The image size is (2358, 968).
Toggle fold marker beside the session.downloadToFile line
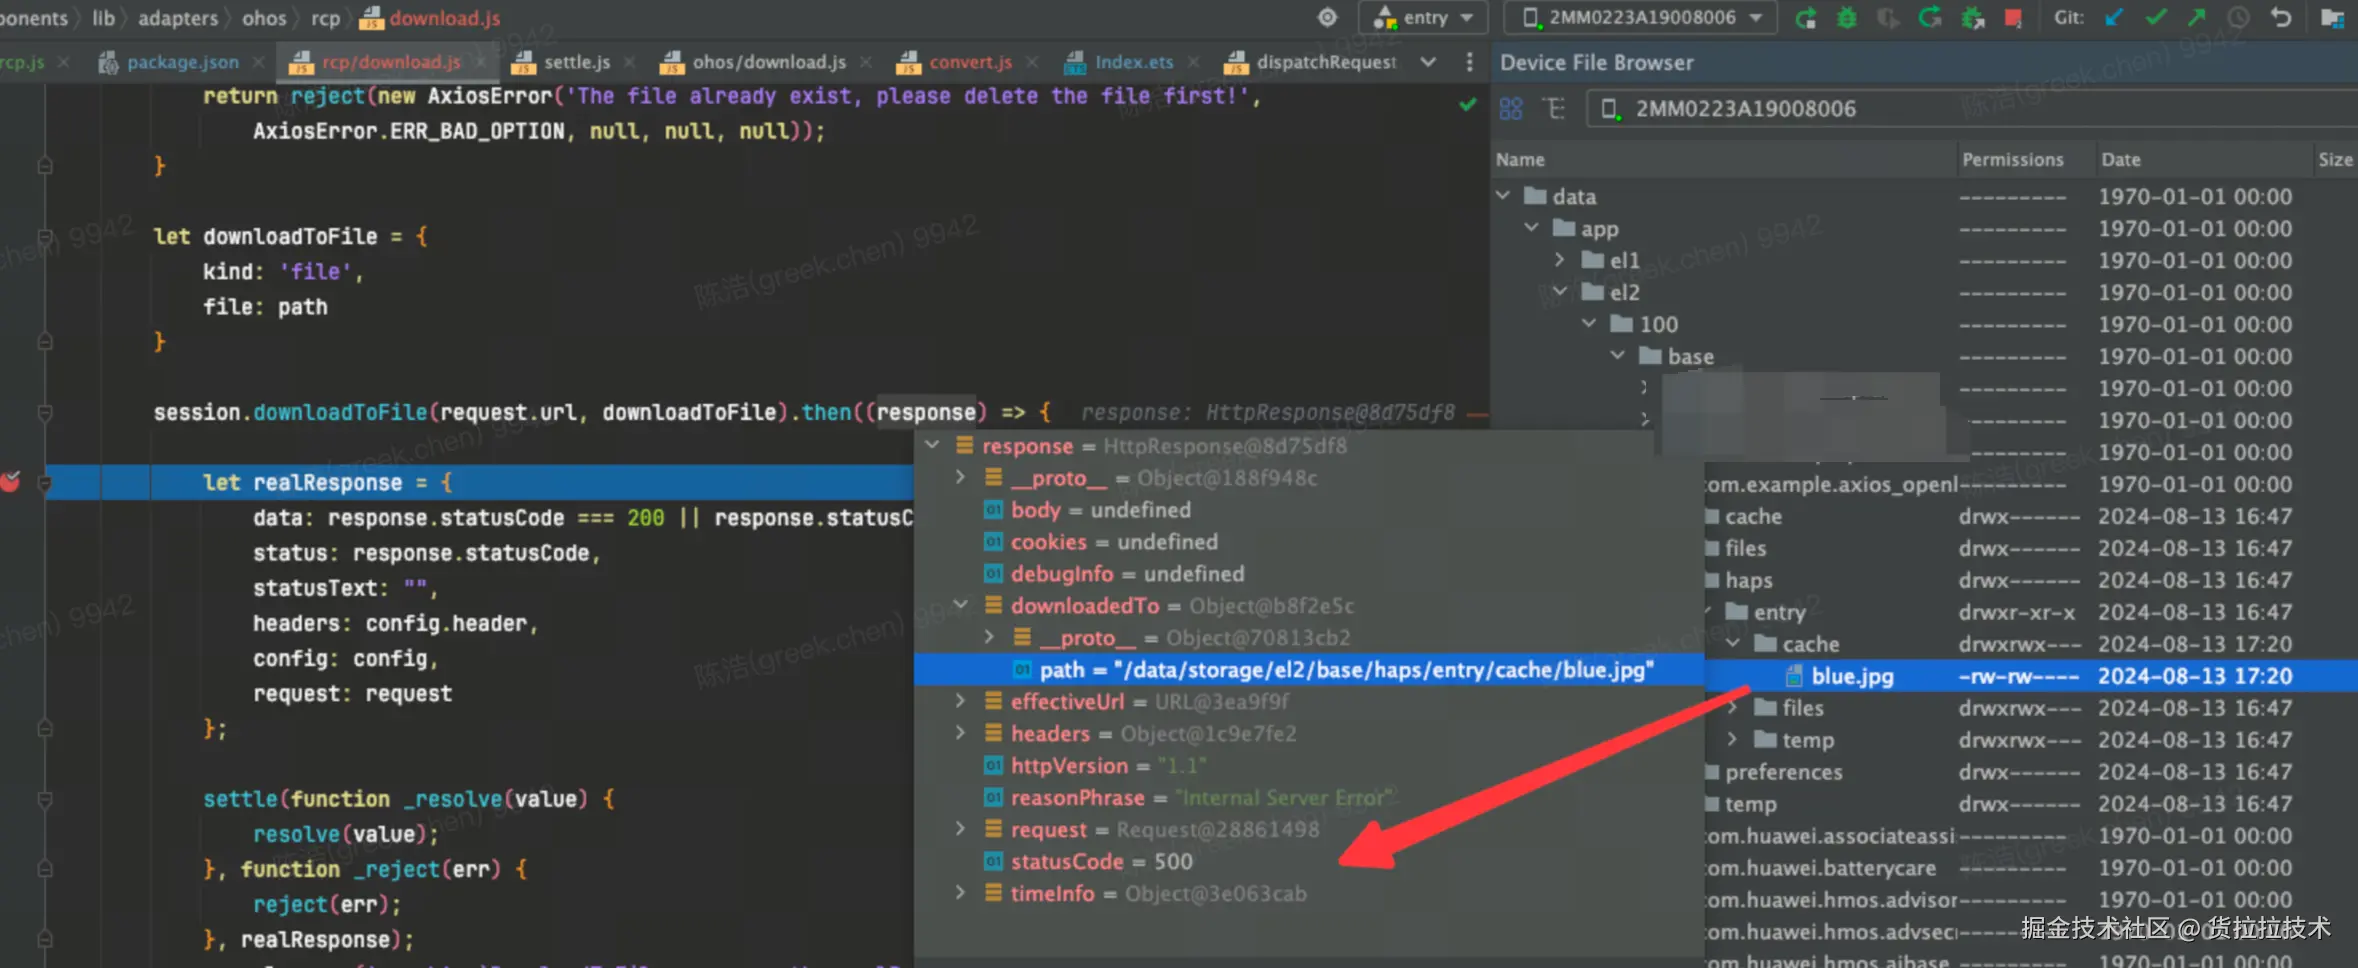(x=44, y=412)
